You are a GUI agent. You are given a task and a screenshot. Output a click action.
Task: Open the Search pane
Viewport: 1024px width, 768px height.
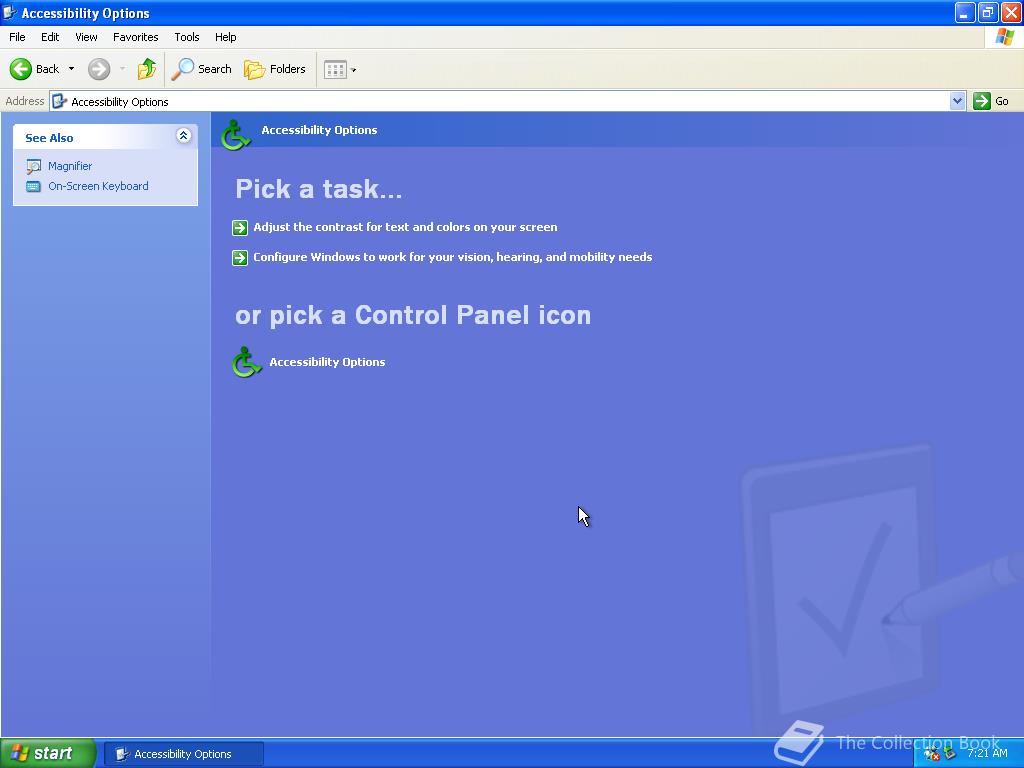pos(201,69)
